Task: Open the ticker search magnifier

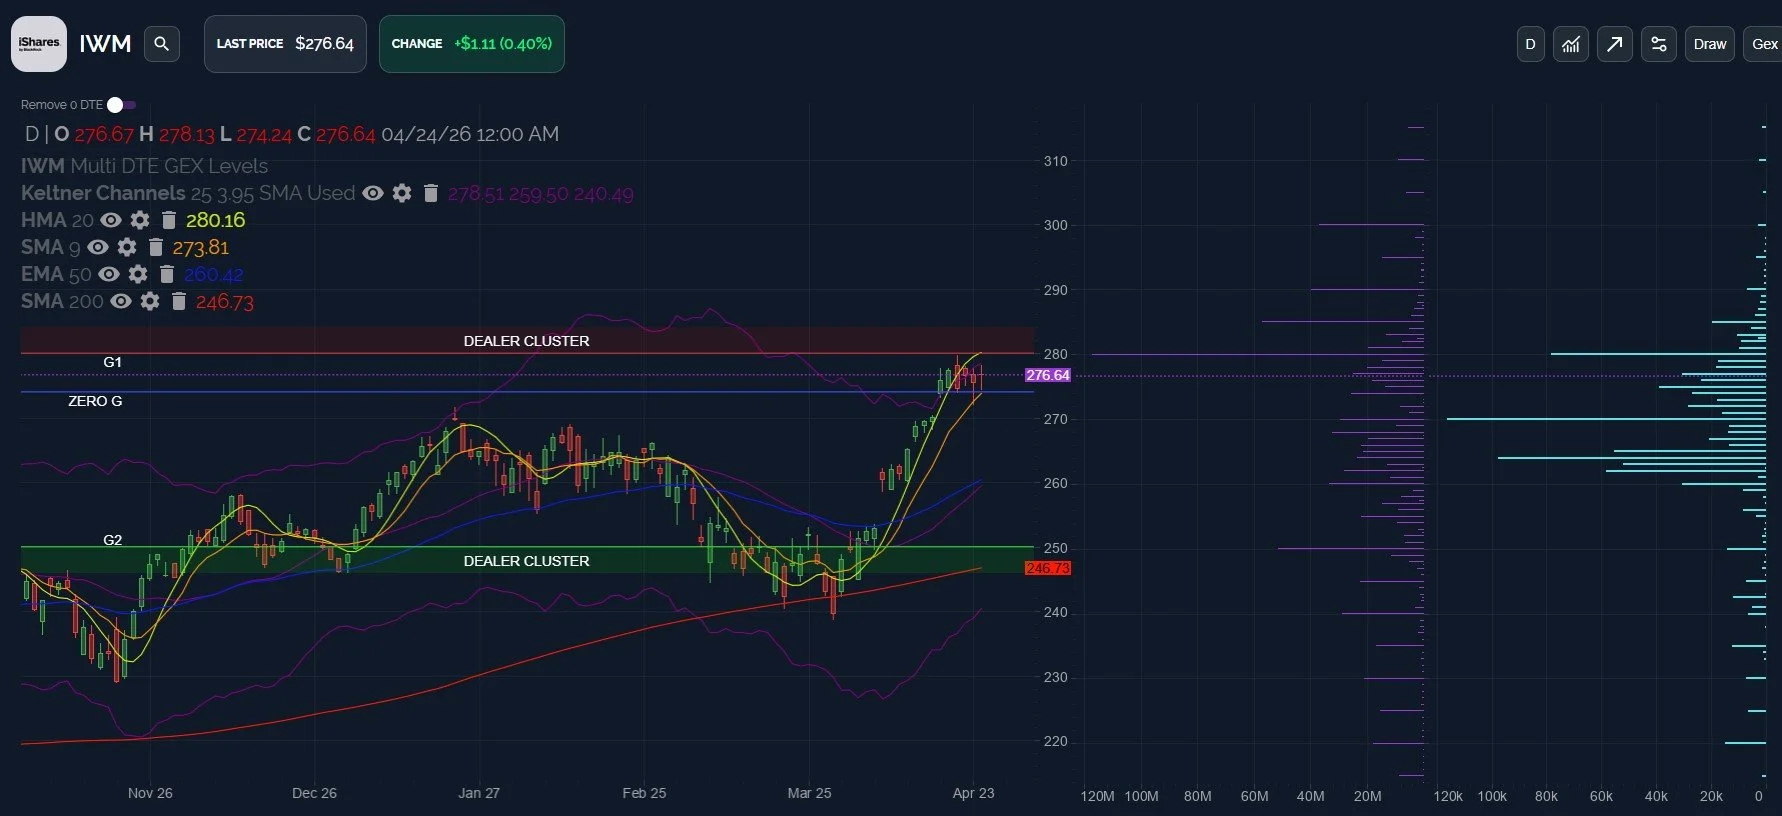Action: 162,44
